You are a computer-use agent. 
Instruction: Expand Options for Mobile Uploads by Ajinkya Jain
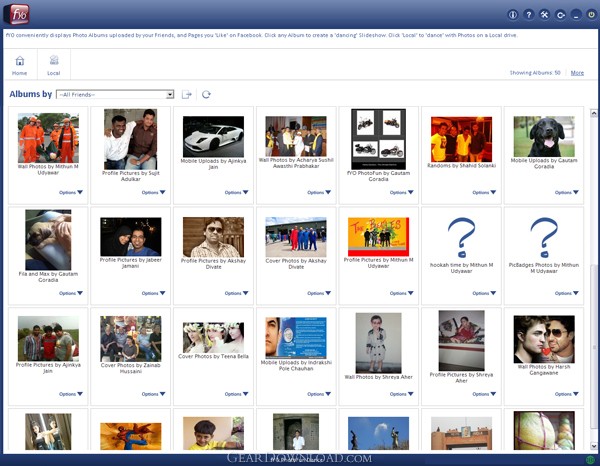click(x=236, y=192)
